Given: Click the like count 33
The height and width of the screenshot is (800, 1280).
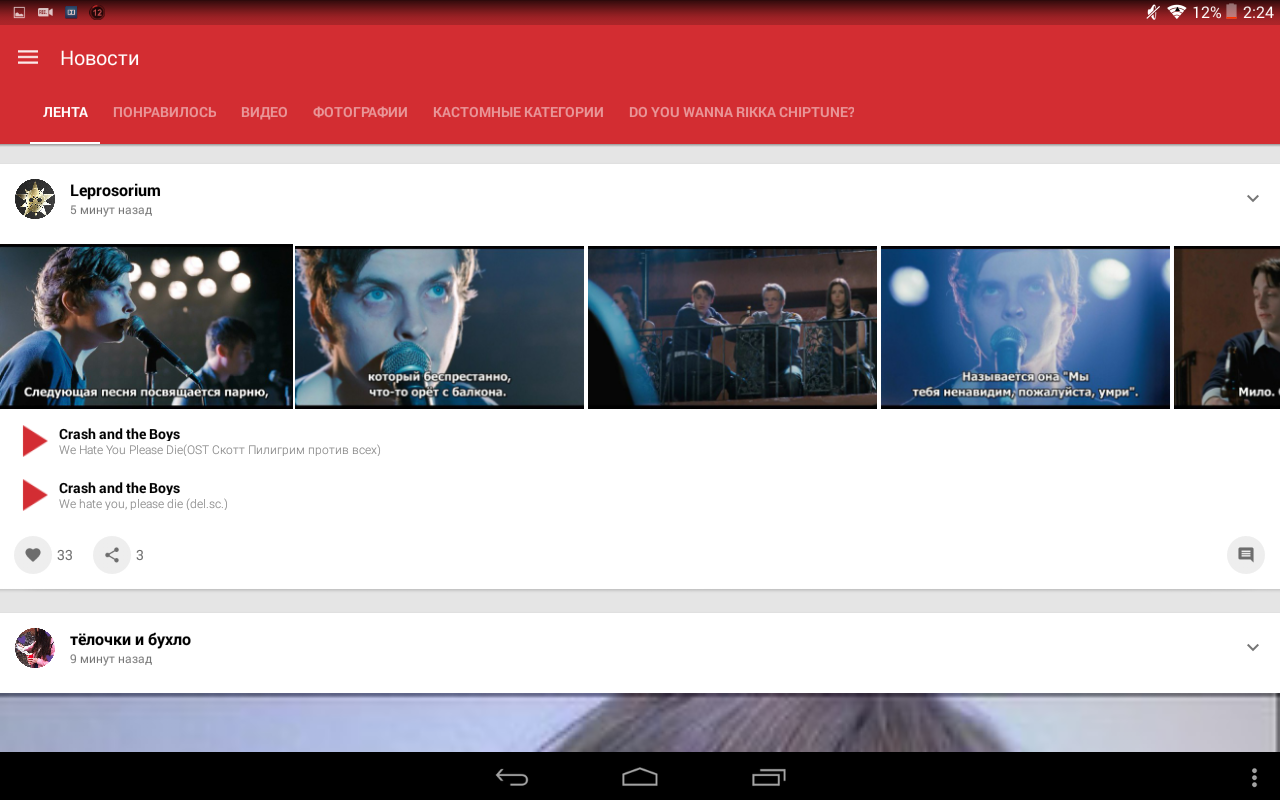Looking at the screenshot, I should (65, 555).
